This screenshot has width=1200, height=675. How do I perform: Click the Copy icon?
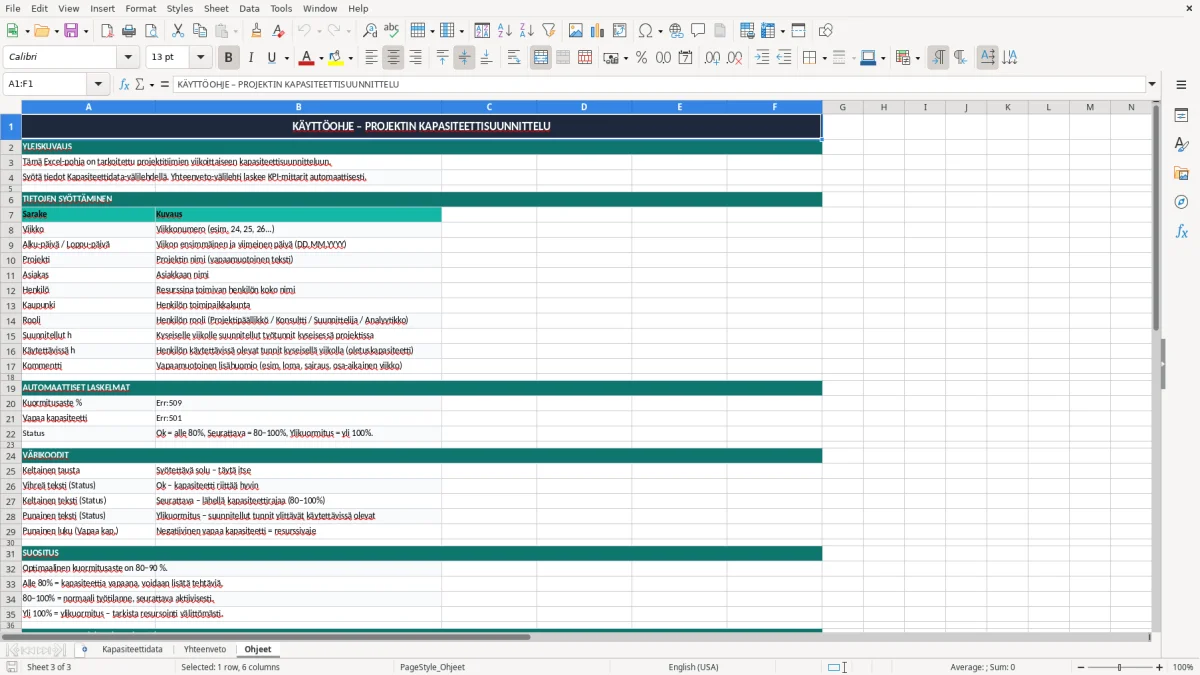pyautogui.click(x=199, y=31)
